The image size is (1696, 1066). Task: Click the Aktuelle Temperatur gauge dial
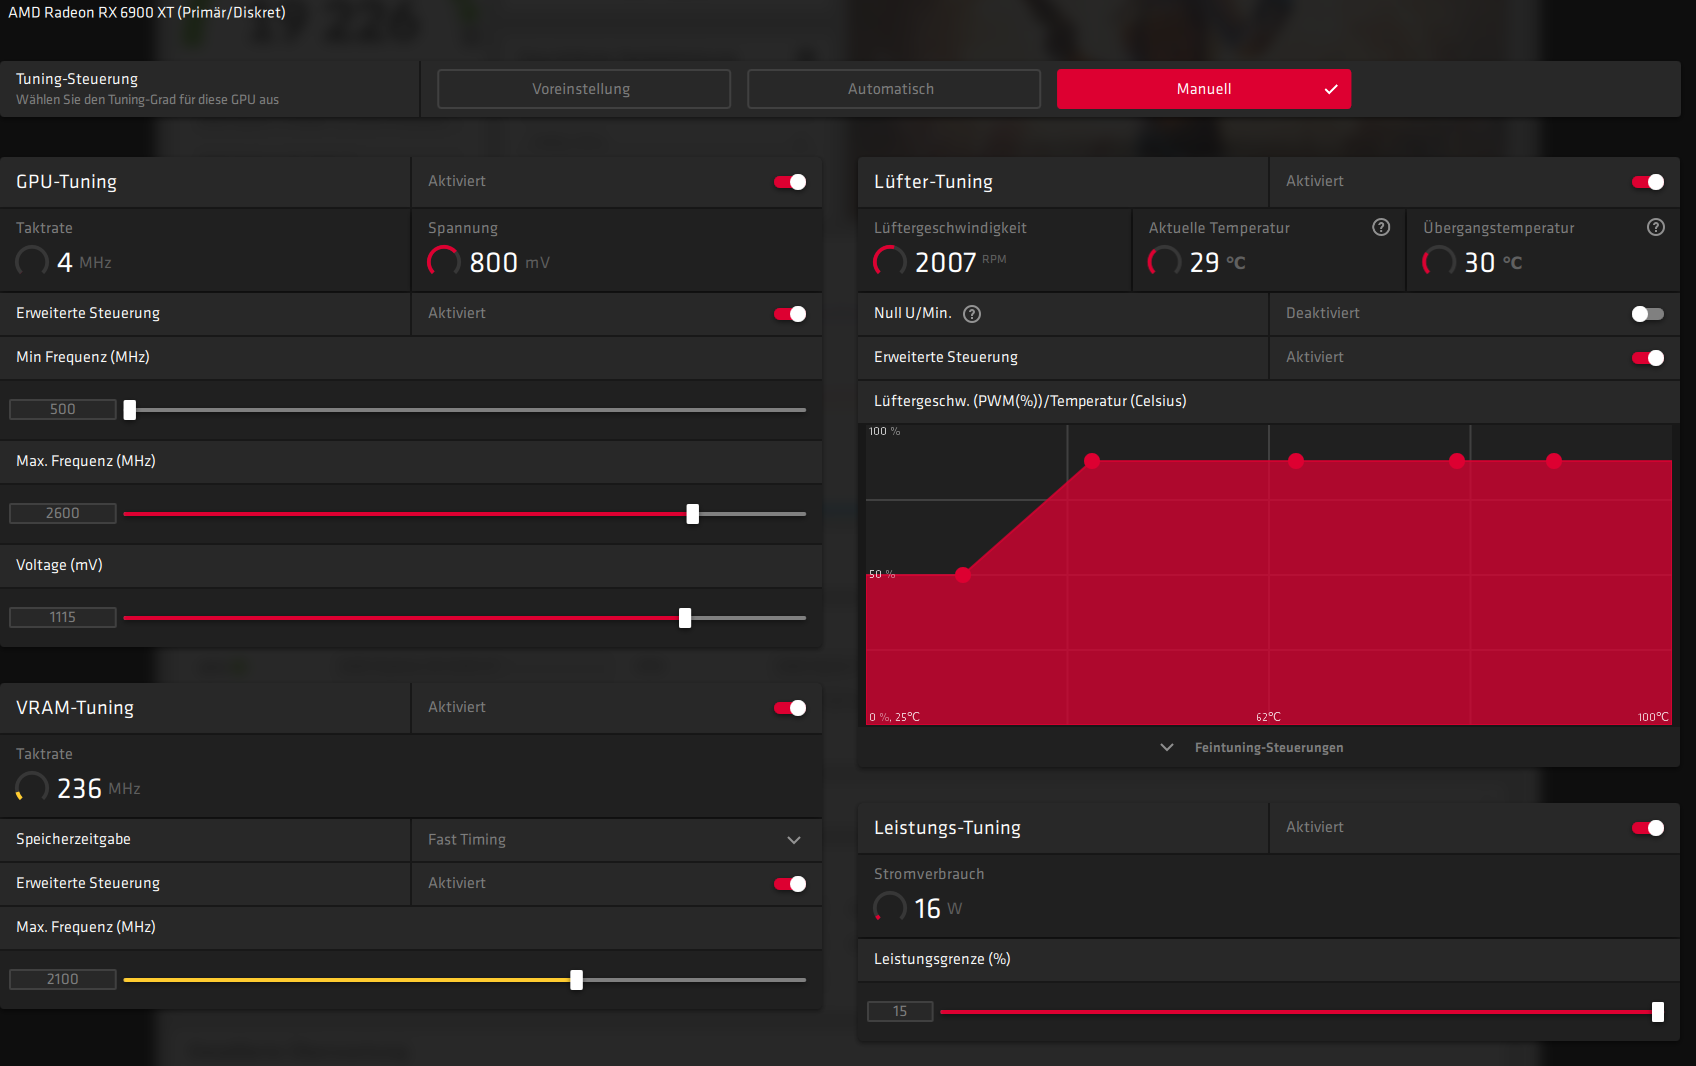[x=1164, y=262]
